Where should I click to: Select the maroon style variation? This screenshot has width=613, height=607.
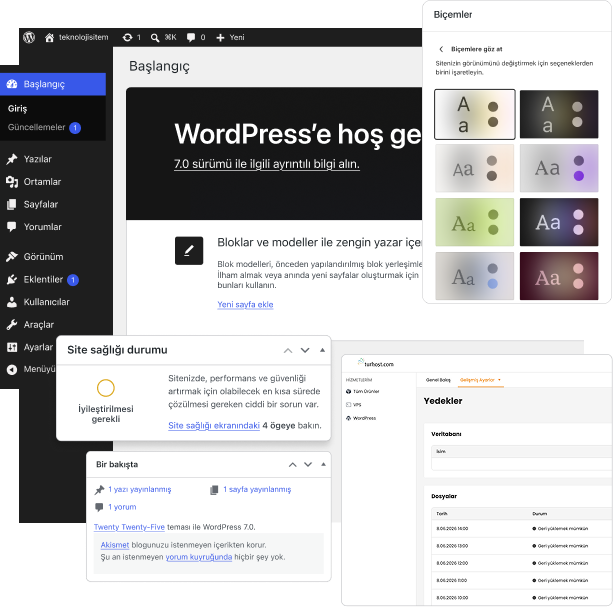click(559, 276)
